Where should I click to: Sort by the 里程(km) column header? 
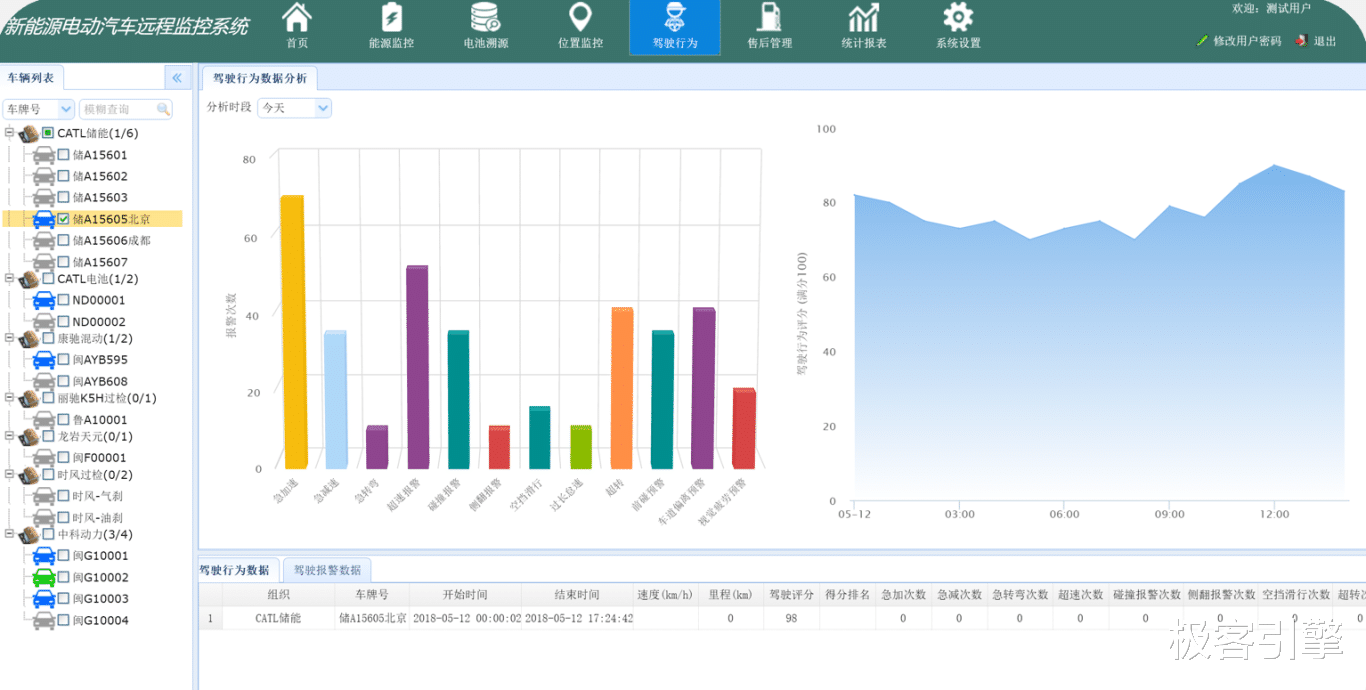click(x=730, y=594)
